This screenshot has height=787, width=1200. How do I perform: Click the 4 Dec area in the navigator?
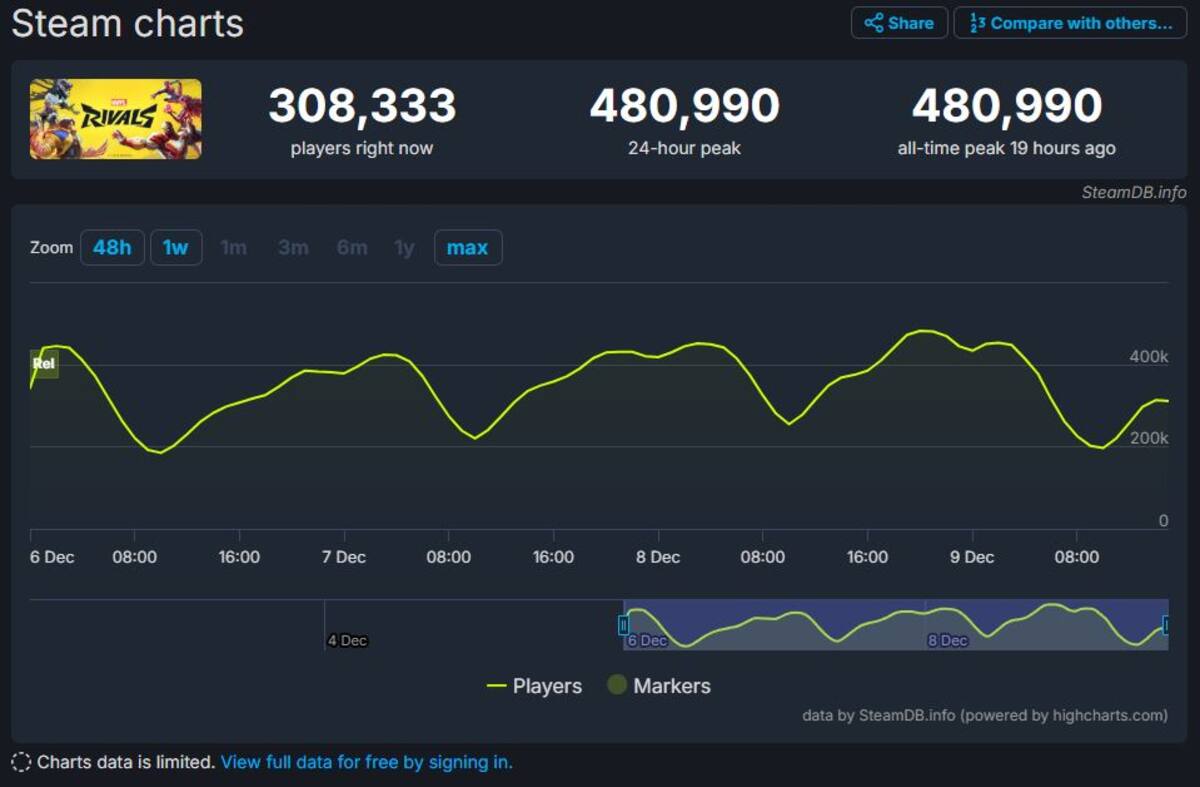click(x=347, y=640)
